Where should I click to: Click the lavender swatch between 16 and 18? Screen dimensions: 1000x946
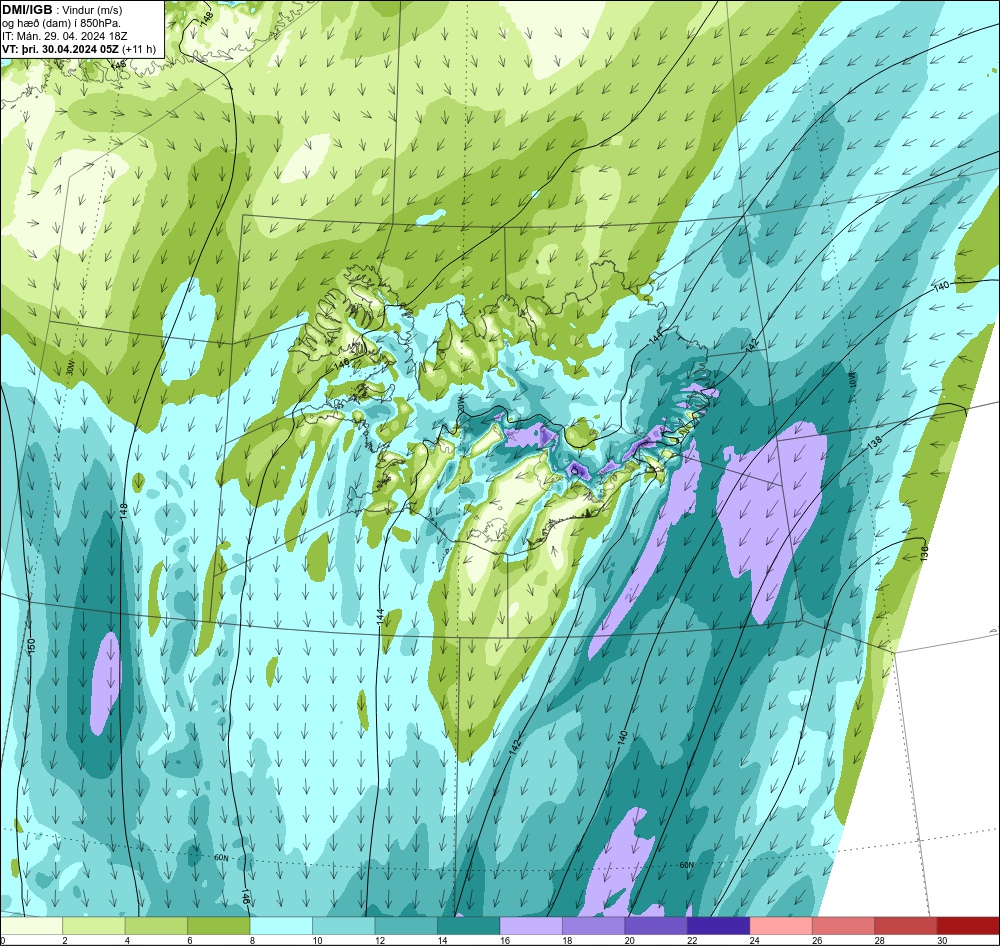pos(531,925)
